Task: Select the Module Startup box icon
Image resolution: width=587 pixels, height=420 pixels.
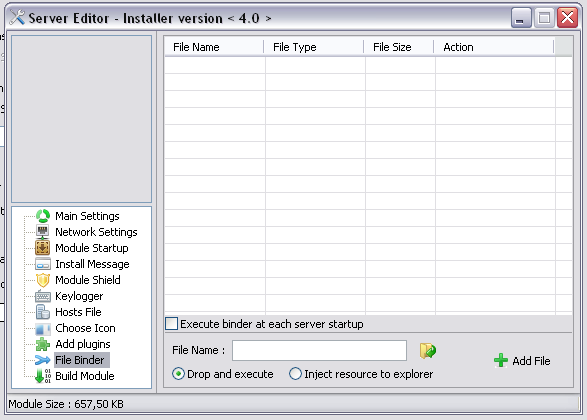Action: (43, 248)
